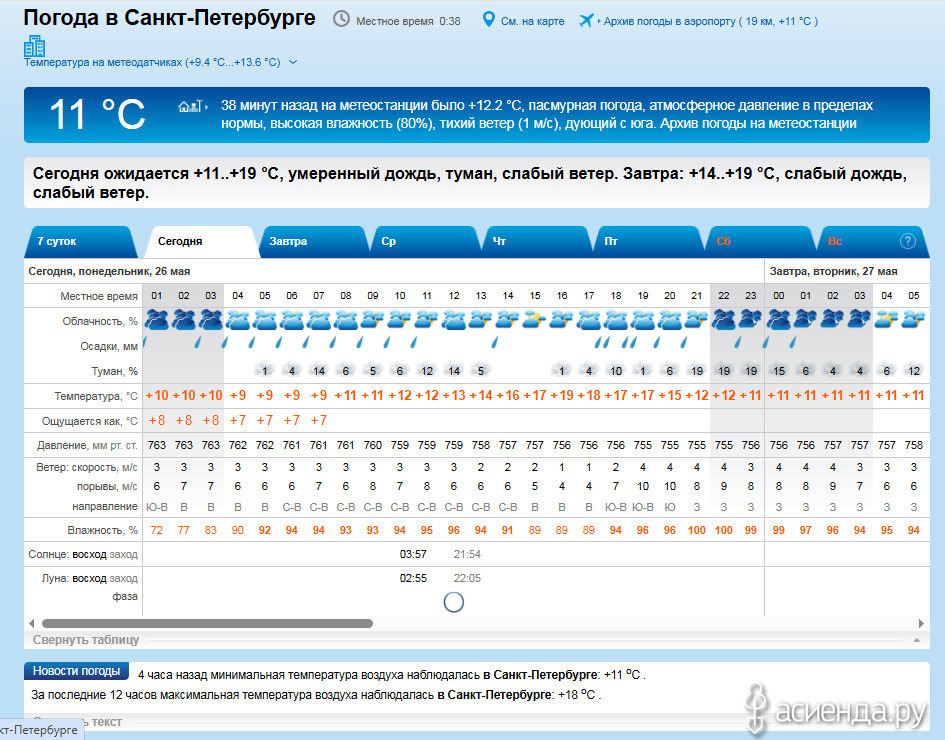Click sunset time 21:54
945x740 pixels.
pos(467,554)
